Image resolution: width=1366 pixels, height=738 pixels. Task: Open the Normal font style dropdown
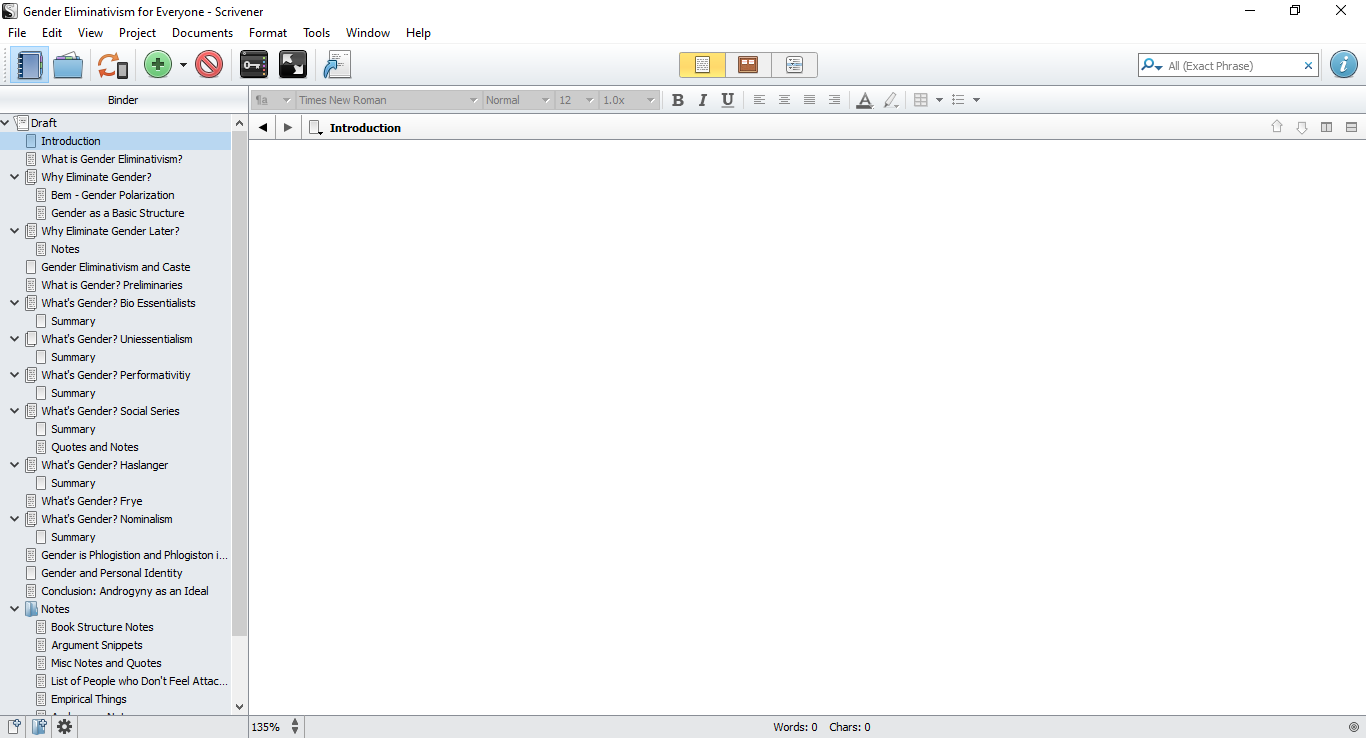click(517, 100)
